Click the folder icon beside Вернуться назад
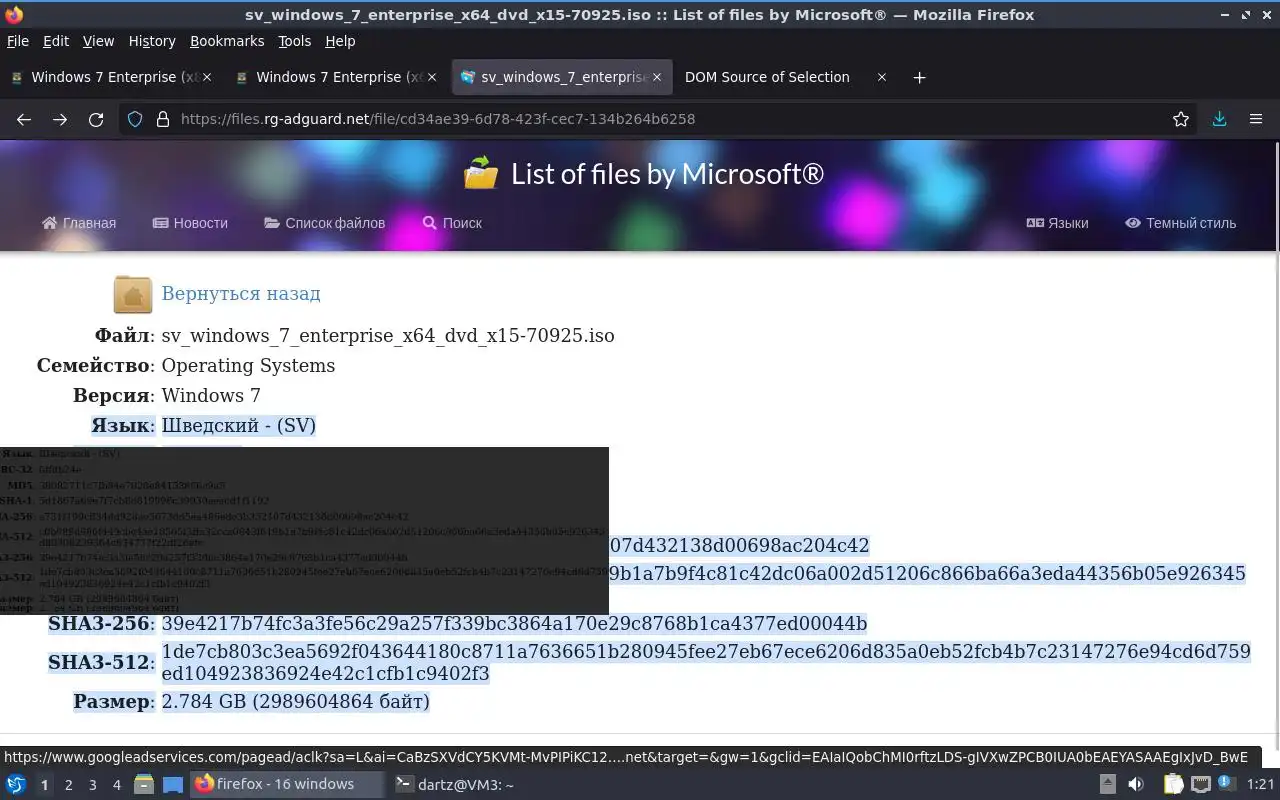 point(132,294)
